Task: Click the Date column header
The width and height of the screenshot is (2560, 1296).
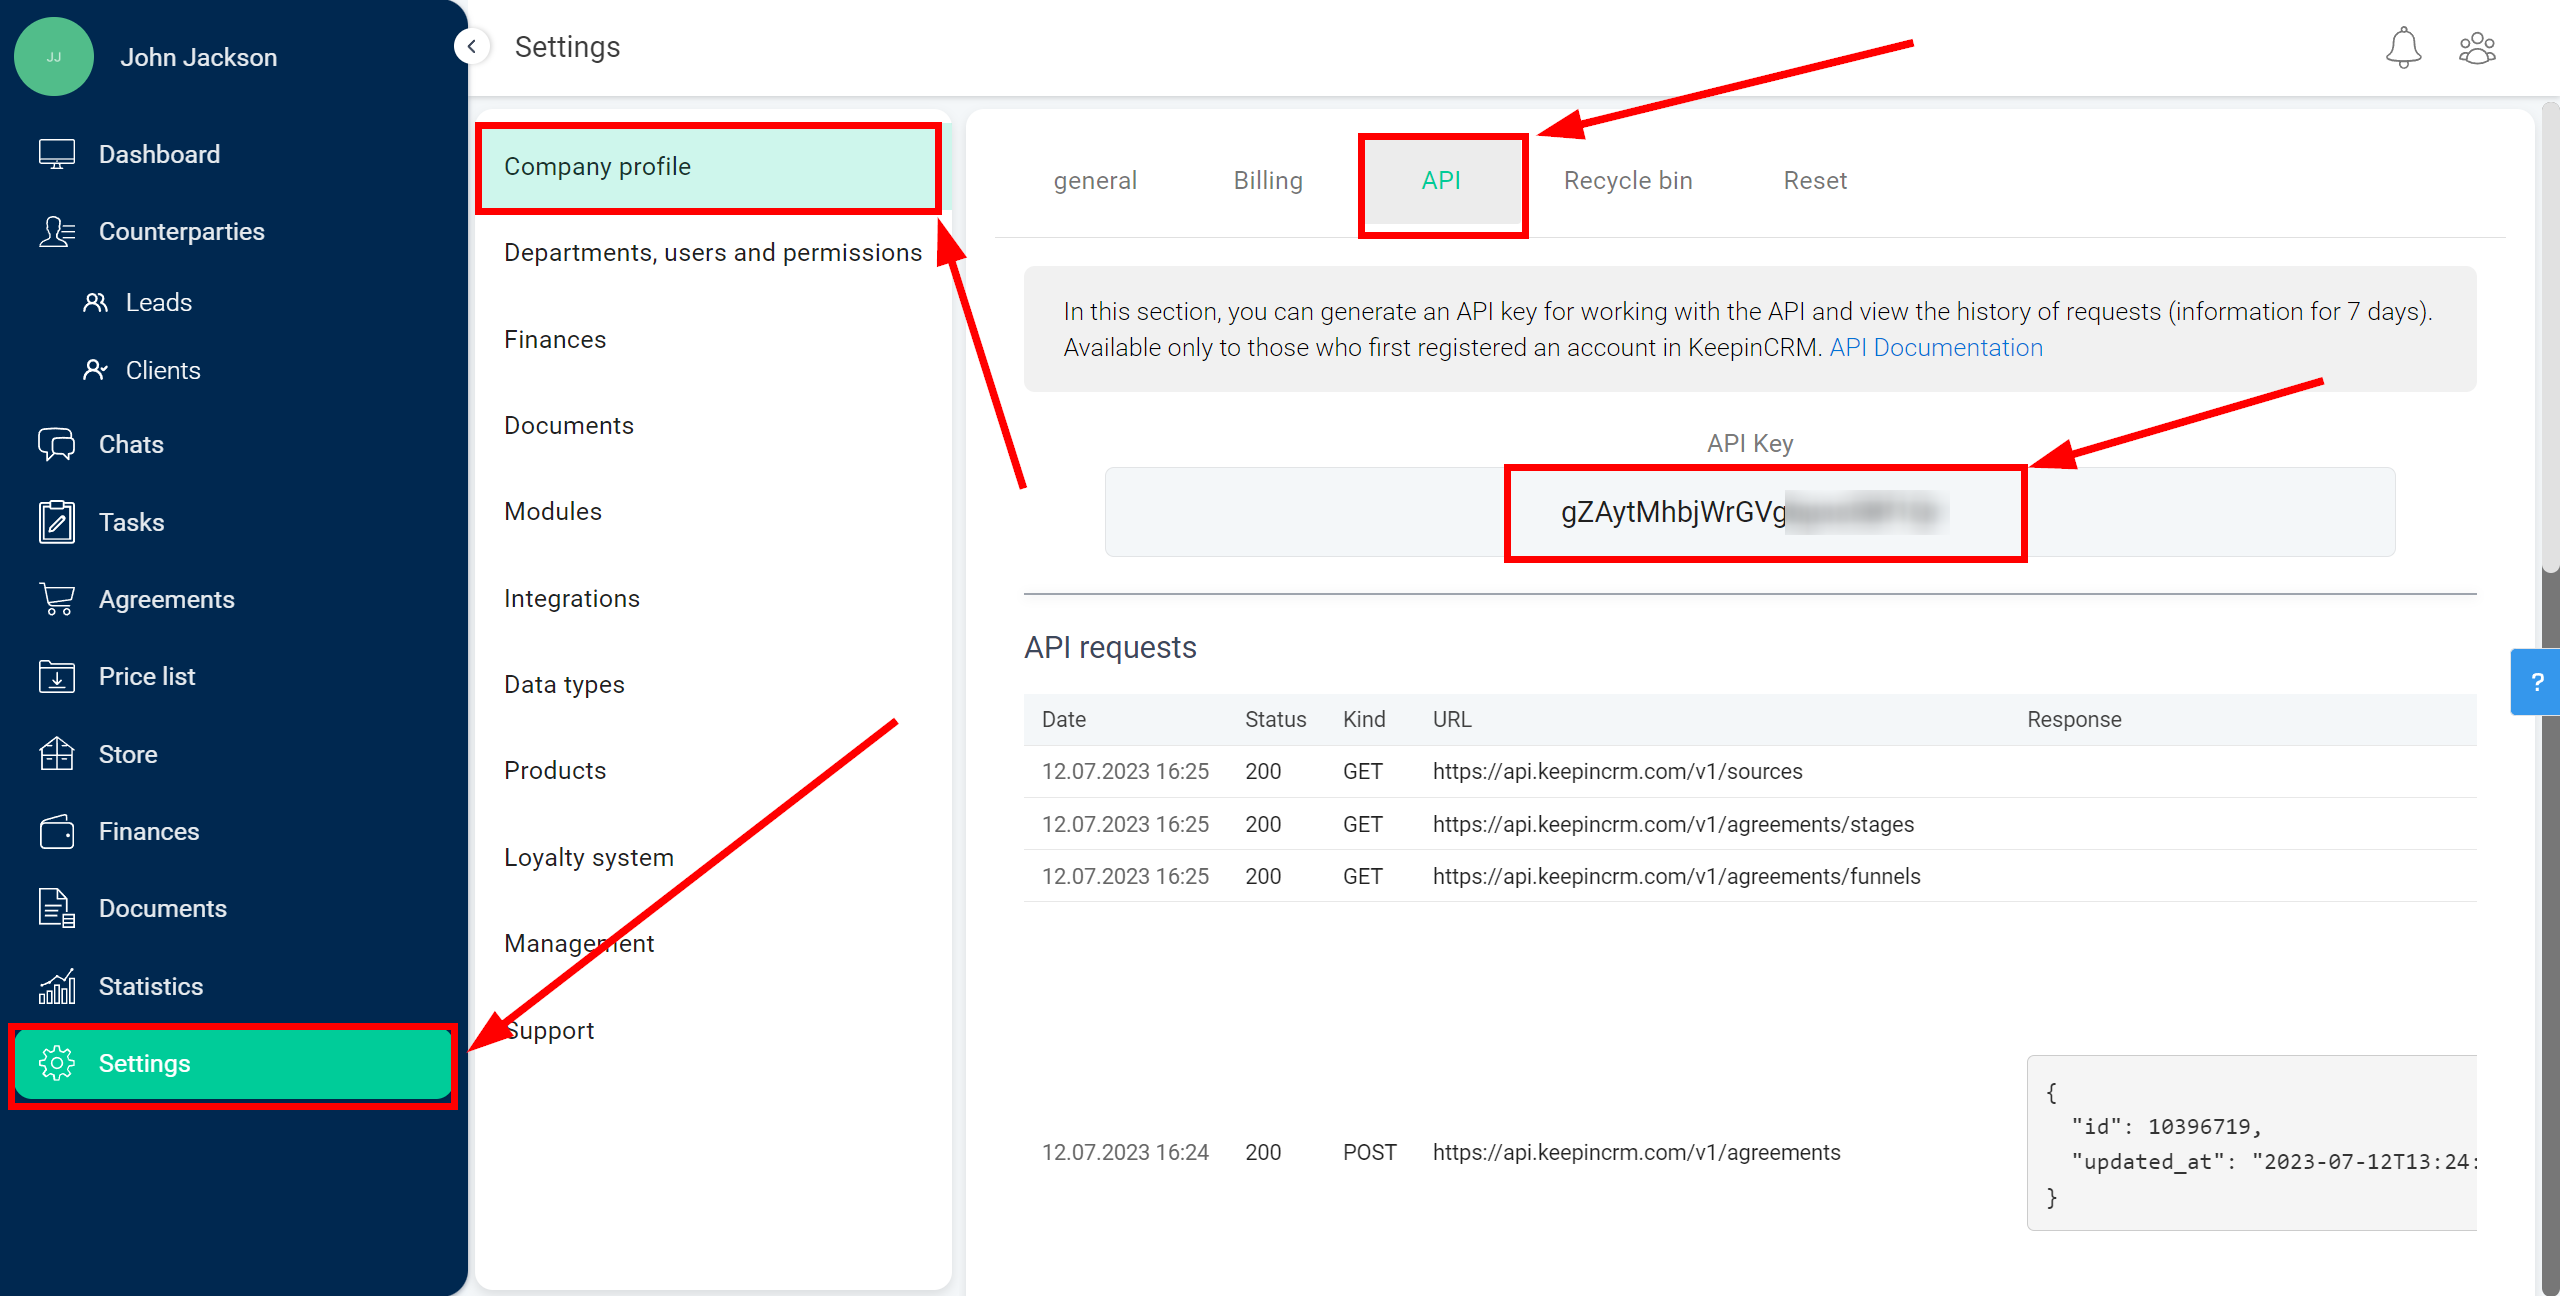Action: (x=1064, y=719)
